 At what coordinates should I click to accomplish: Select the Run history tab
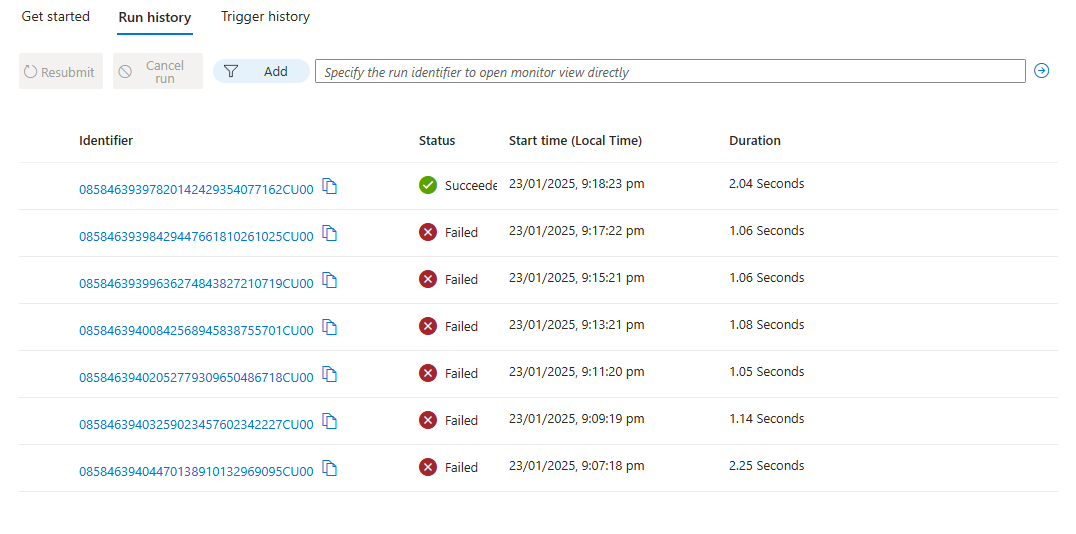154,18
